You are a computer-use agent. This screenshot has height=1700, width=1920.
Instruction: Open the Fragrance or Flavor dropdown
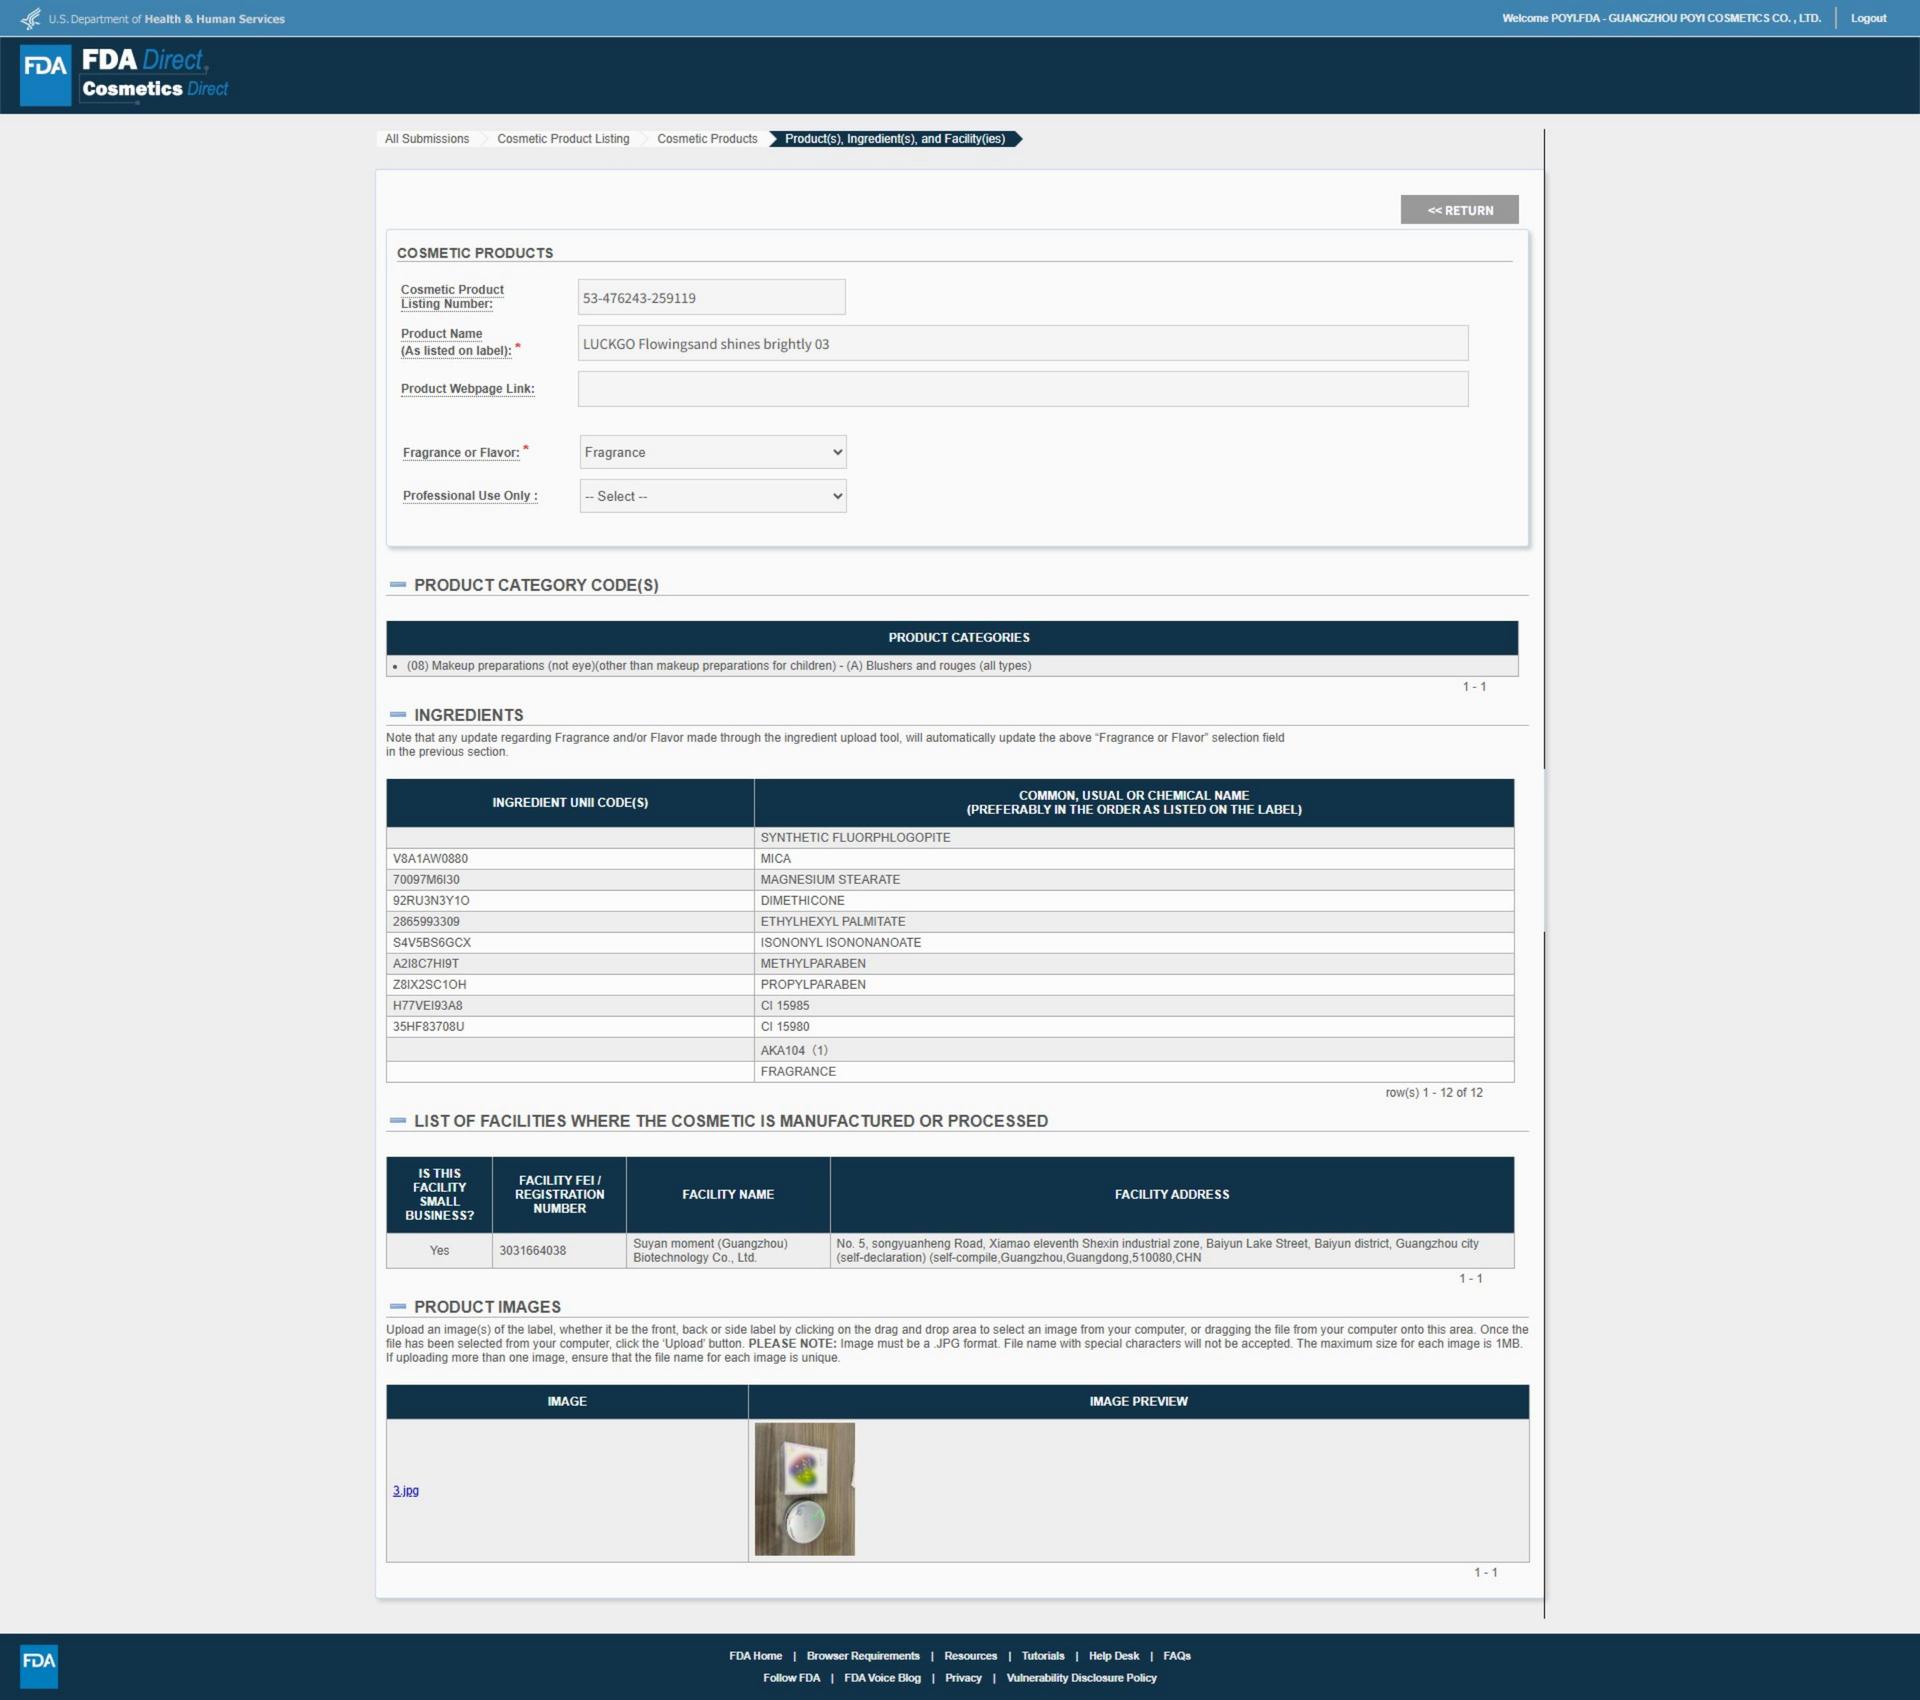click(x=712, y=452)
